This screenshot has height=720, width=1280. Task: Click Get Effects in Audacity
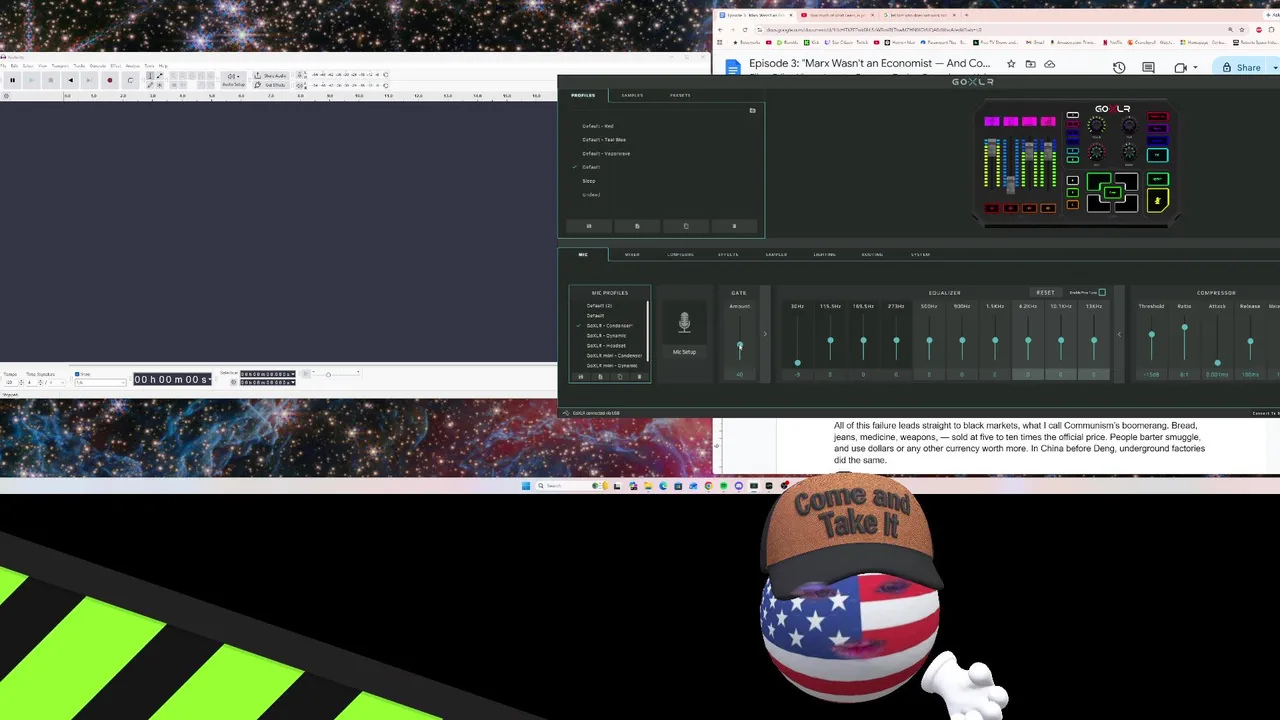pyautogui.click(x=270, y=84)
